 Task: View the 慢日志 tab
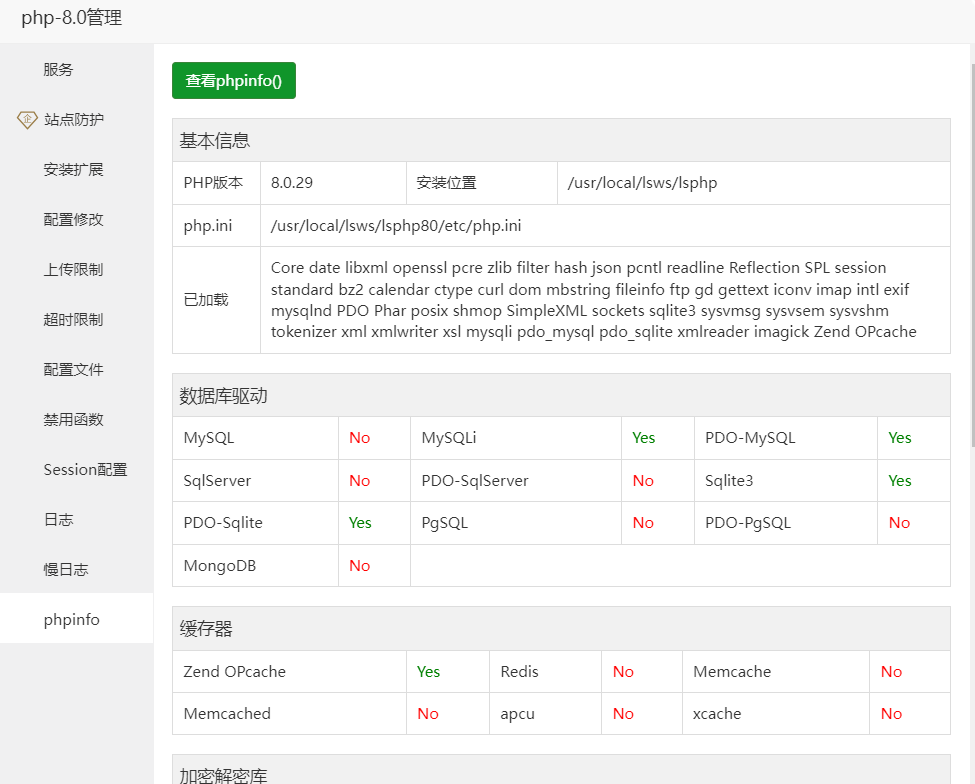66,570
